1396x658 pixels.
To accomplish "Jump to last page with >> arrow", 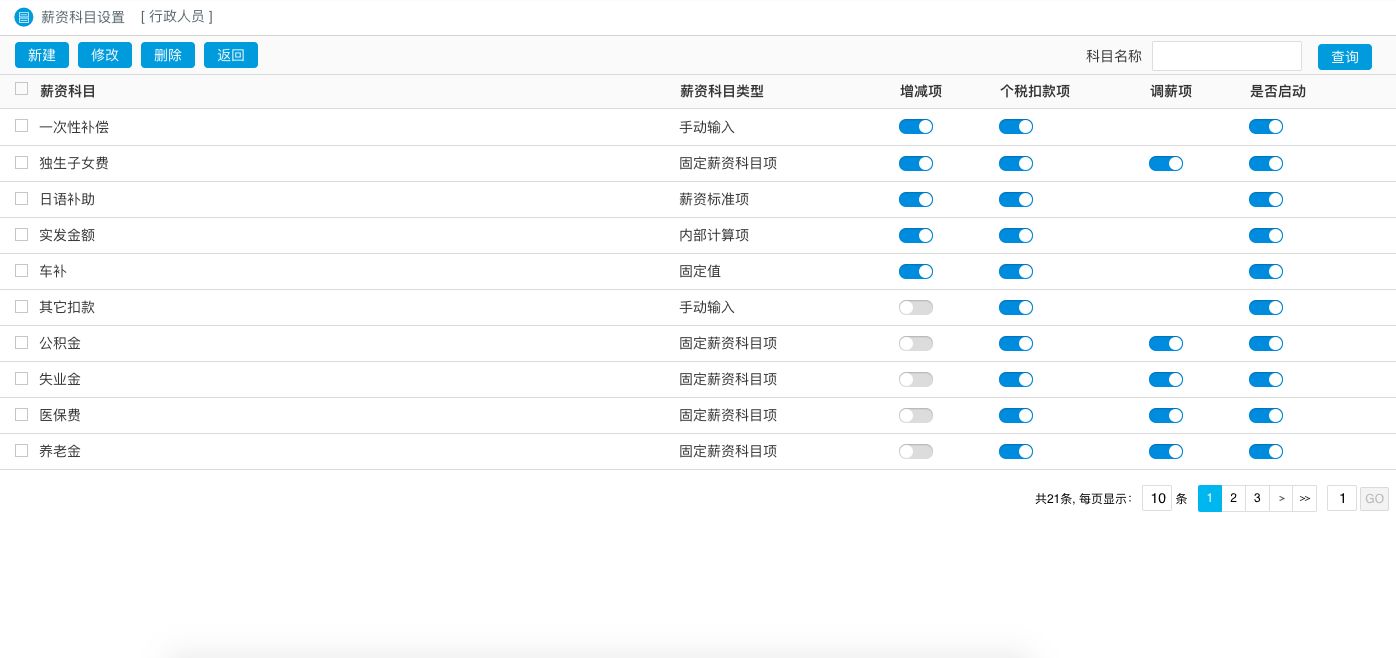I will tap(1304, 498).
